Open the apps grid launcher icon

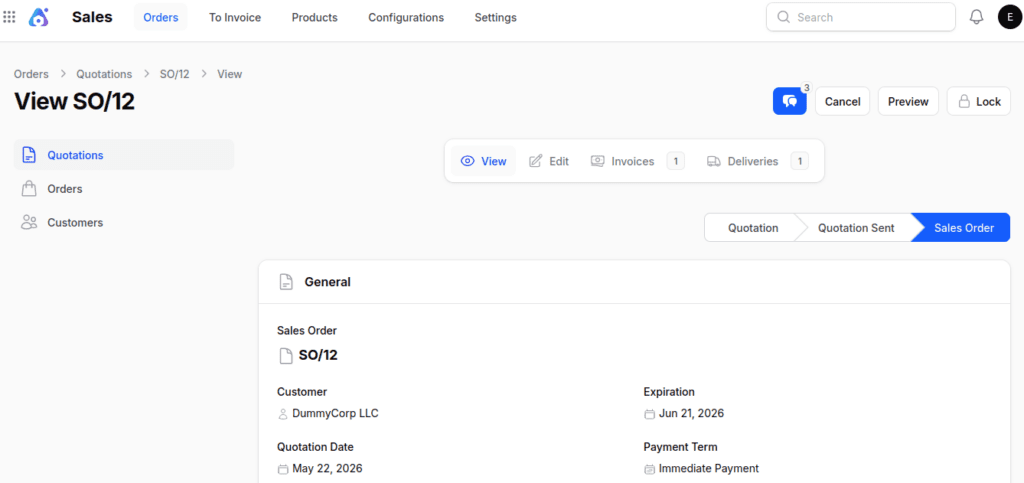[x=9, y=17]
